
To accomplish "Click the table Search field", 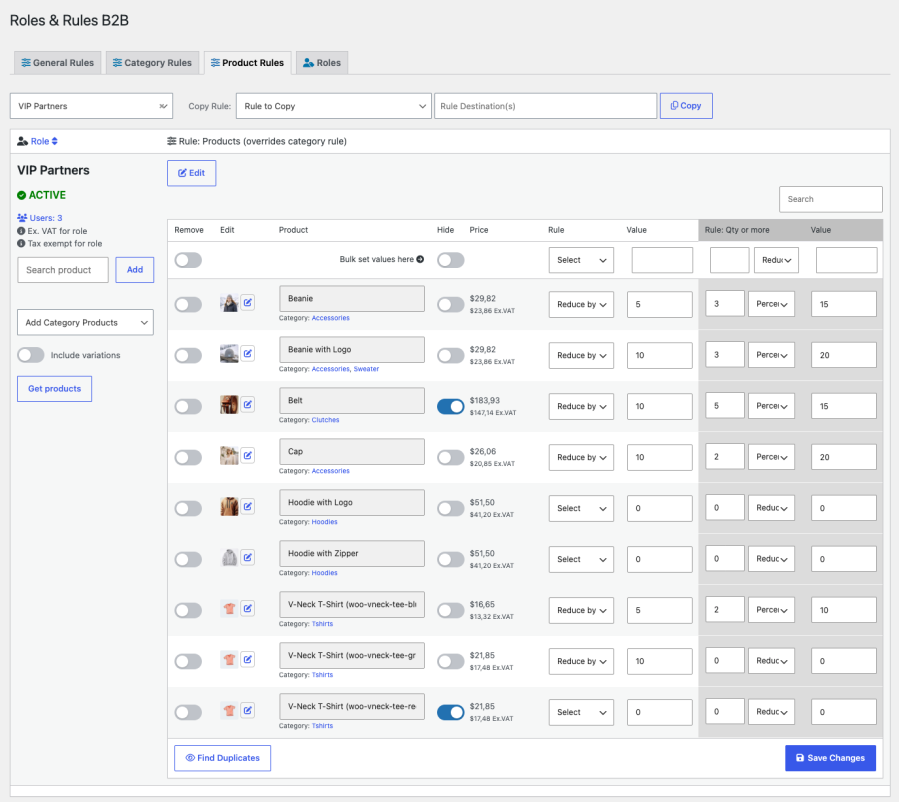I will [830, 199].
